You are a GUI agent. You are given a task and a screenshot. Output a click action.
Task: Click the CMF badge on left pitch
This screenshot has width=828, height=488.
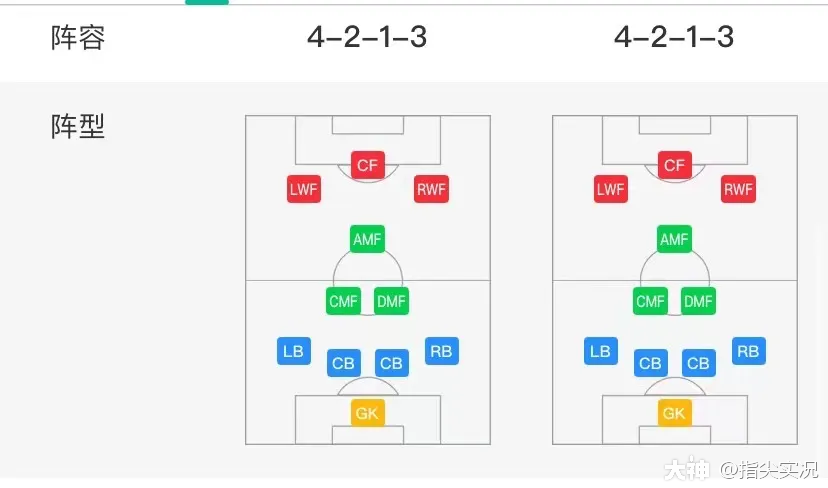(343, 301)
